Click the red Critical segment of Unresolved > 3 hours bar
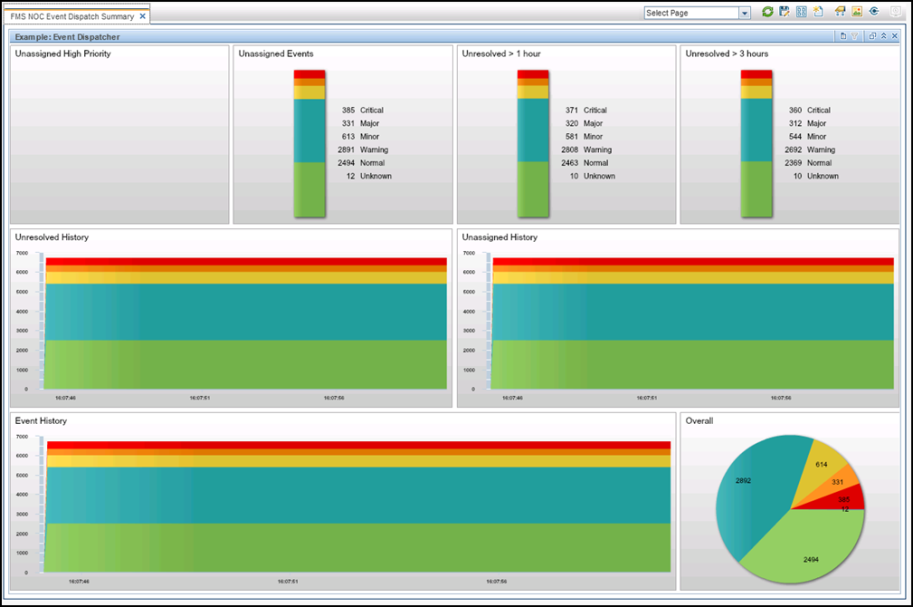Screen dimensions: 913x607 coord(756,74)
